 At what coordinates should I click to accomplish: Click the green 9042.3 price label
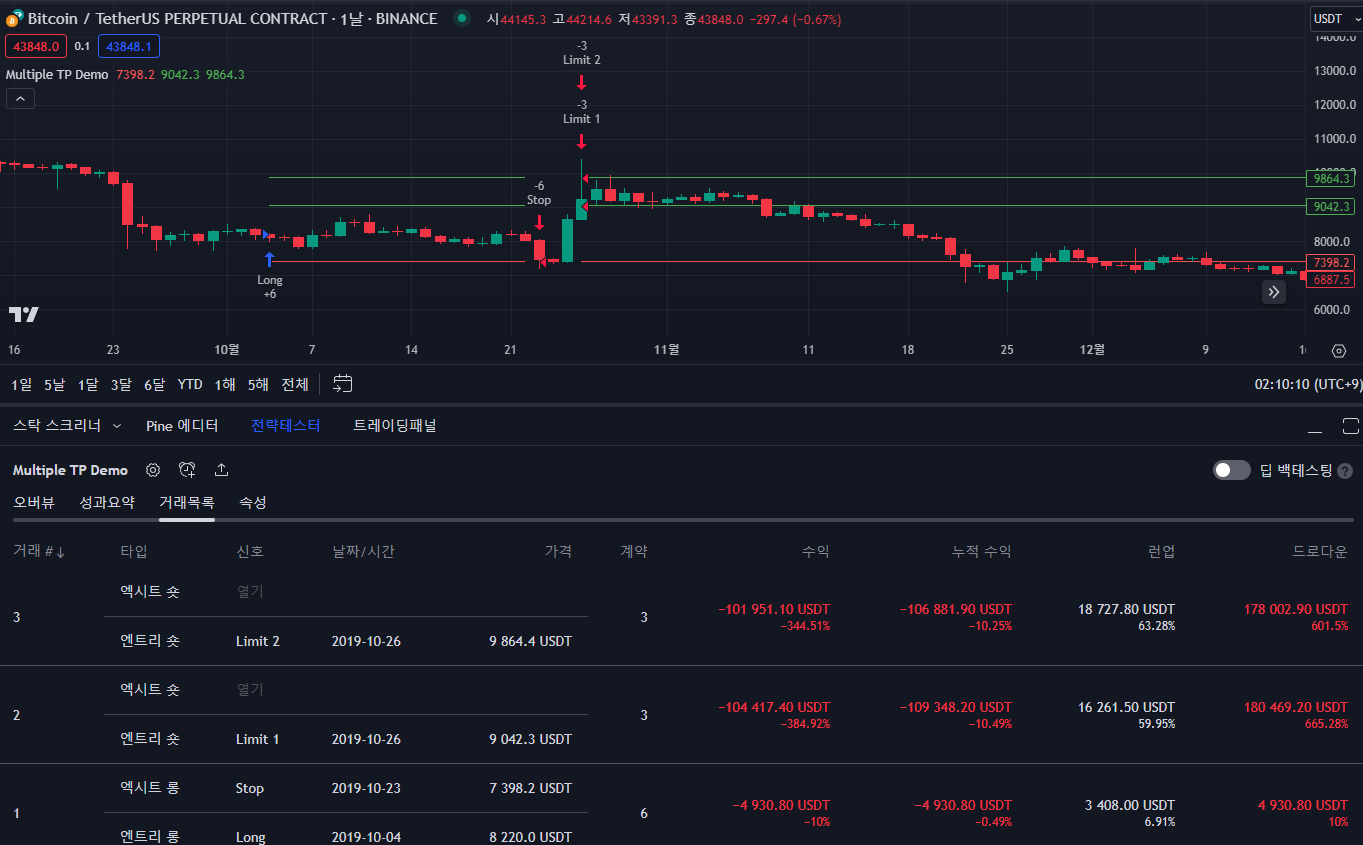[x=1330, y=207]
